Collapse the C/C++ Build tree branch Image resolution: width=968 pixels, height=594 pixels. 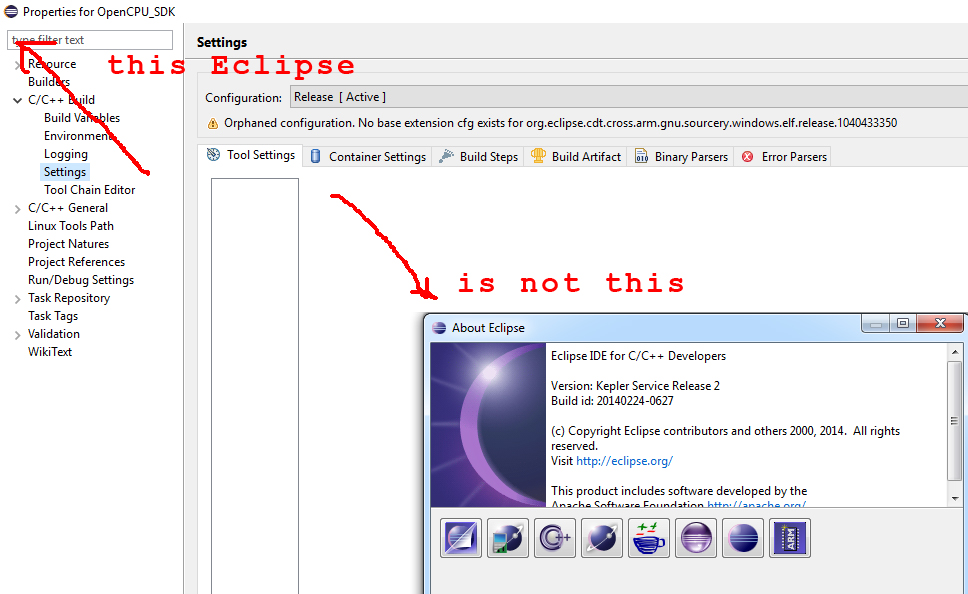pyautogui.click(x=17, y=99)
